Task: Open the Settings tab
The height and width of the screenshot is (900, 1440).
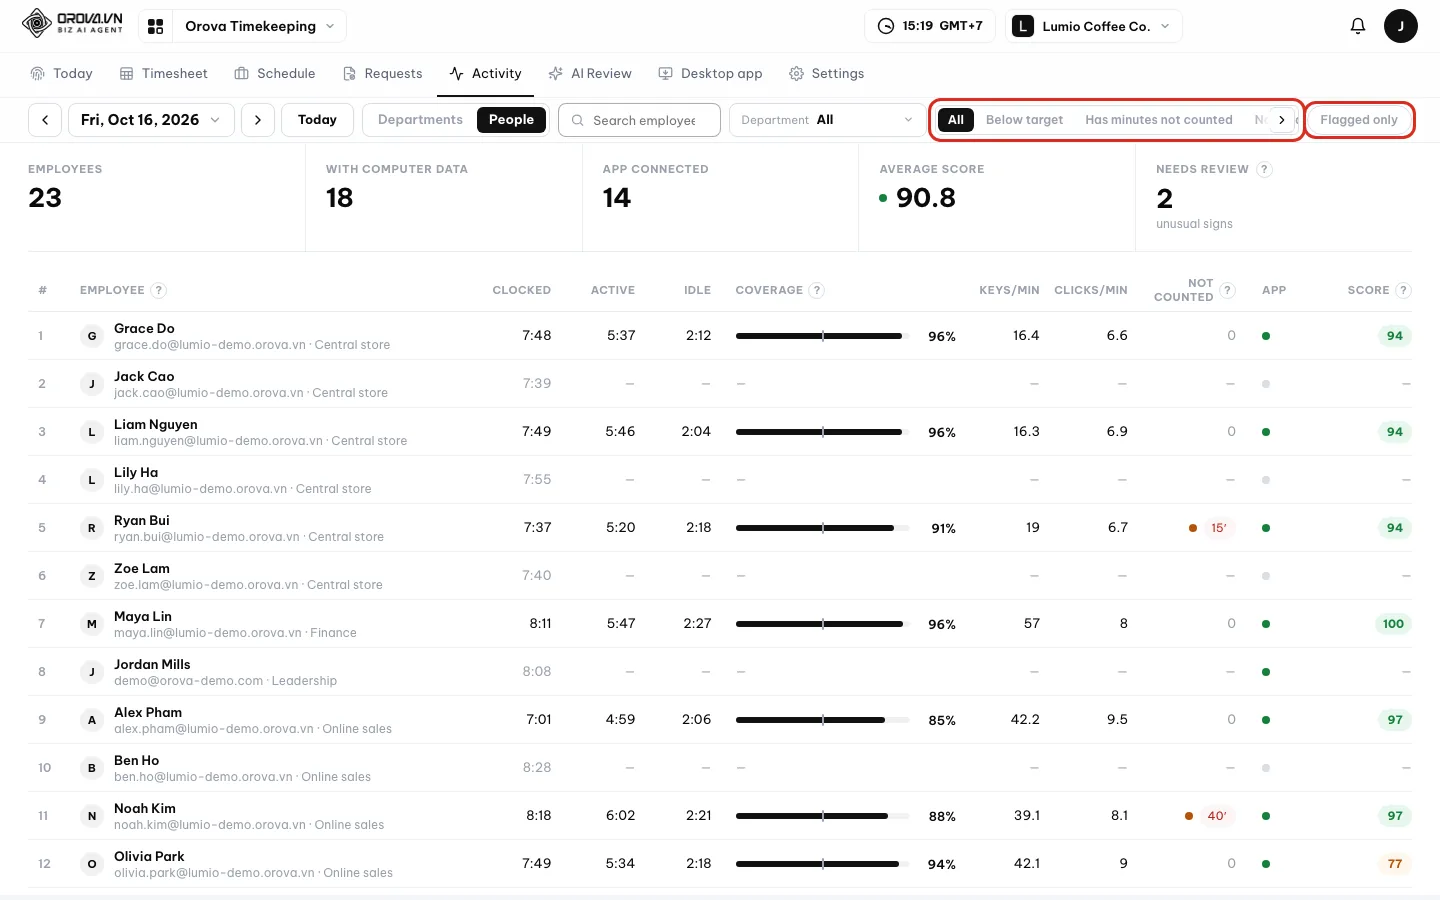Action: (x=826, y=74)
